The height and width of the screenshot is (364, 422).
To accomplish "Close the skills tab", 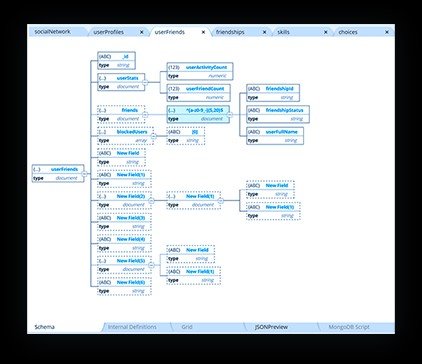I will pos(326,32).
